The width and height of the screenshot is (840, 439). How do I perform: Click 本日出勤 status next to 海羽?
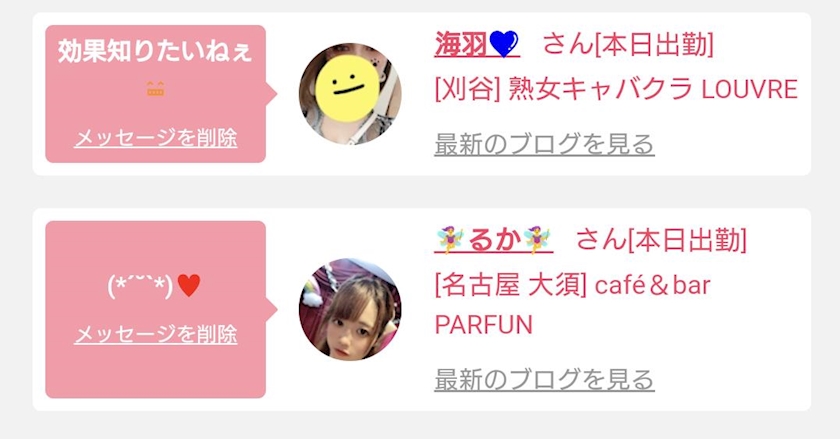(x=655, y=44)
